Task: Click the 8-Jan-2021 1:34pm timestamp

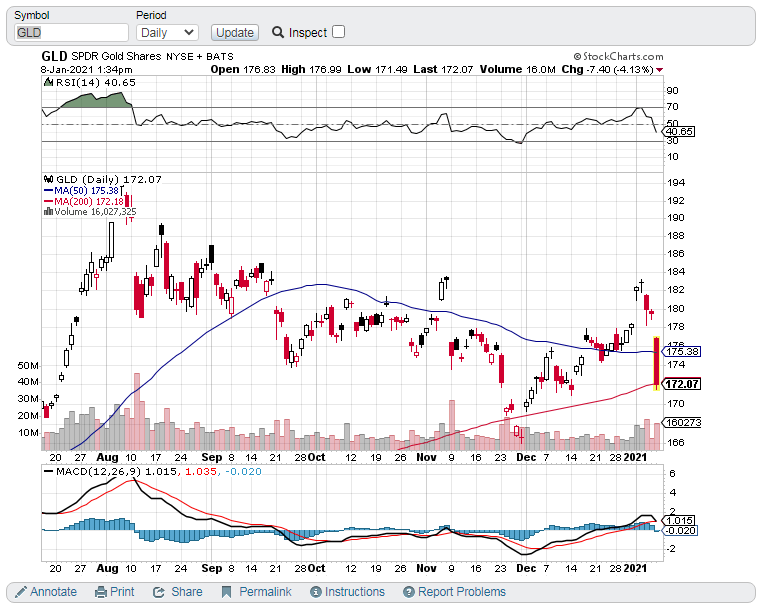Action: pyautogui.click(x=86, y=70)
